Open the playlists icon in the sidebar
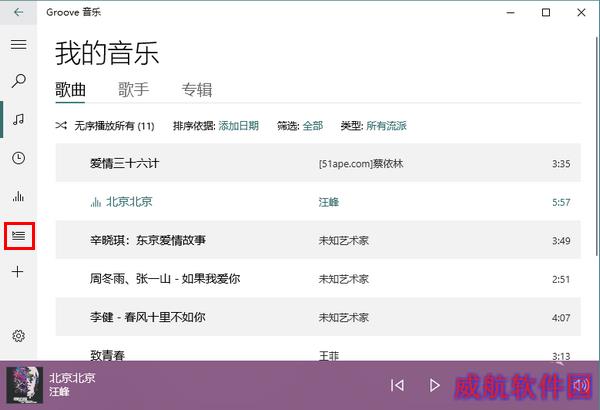This screenshot has width=600, height=410. coord(19,236)
